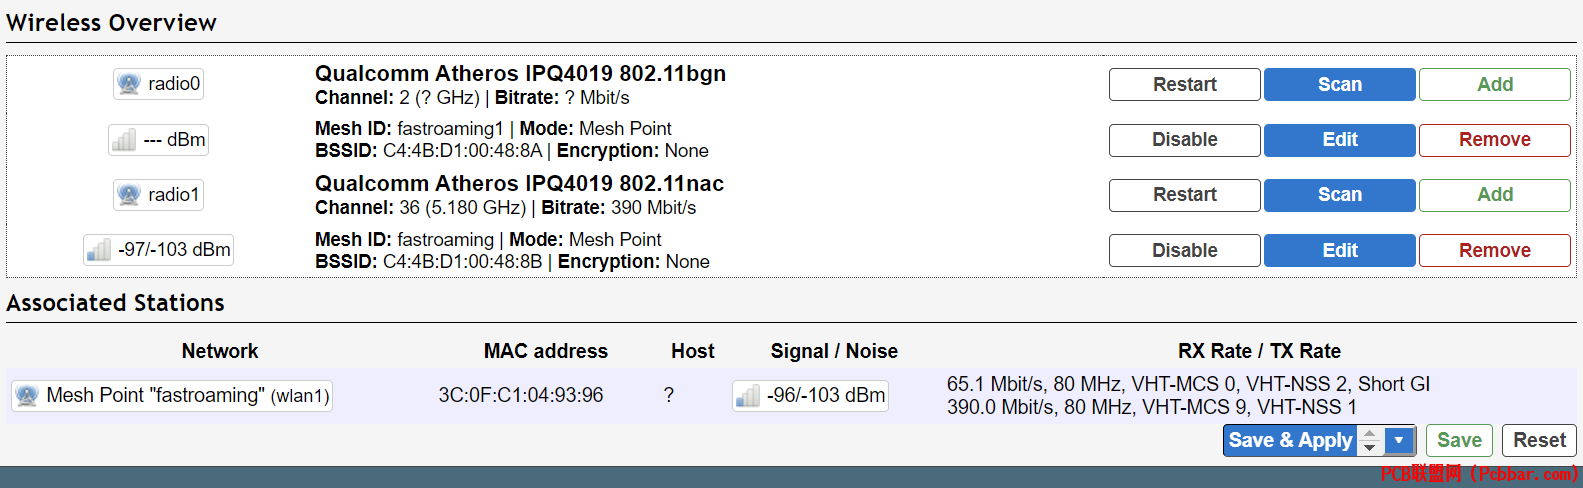This screenshot has width=1583, height=488.
Task: Click the radio0 wireless device icon
Action: coord(128,84)
